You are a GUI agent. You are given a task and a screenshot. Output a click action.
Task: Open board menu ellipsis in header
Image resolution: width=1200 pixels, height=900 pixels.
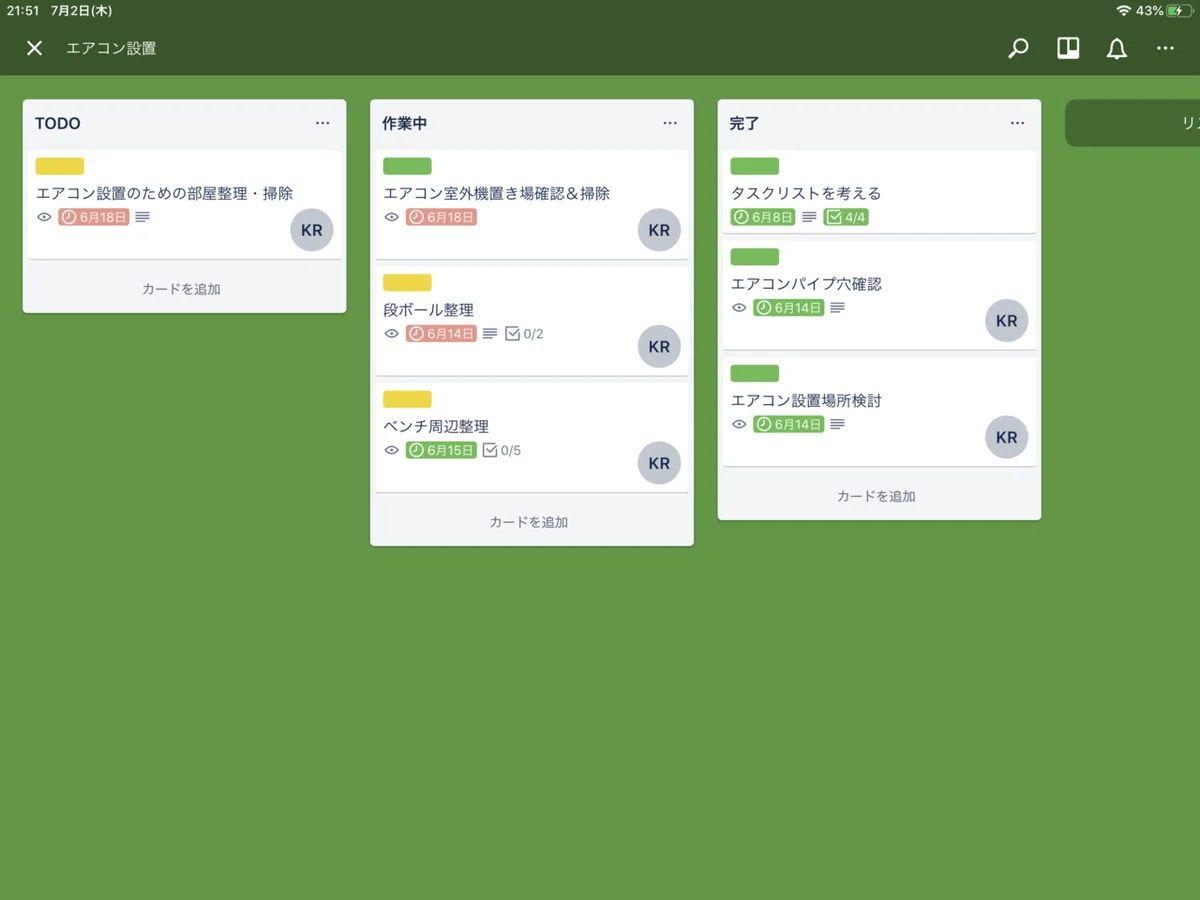coord(1165,48)
